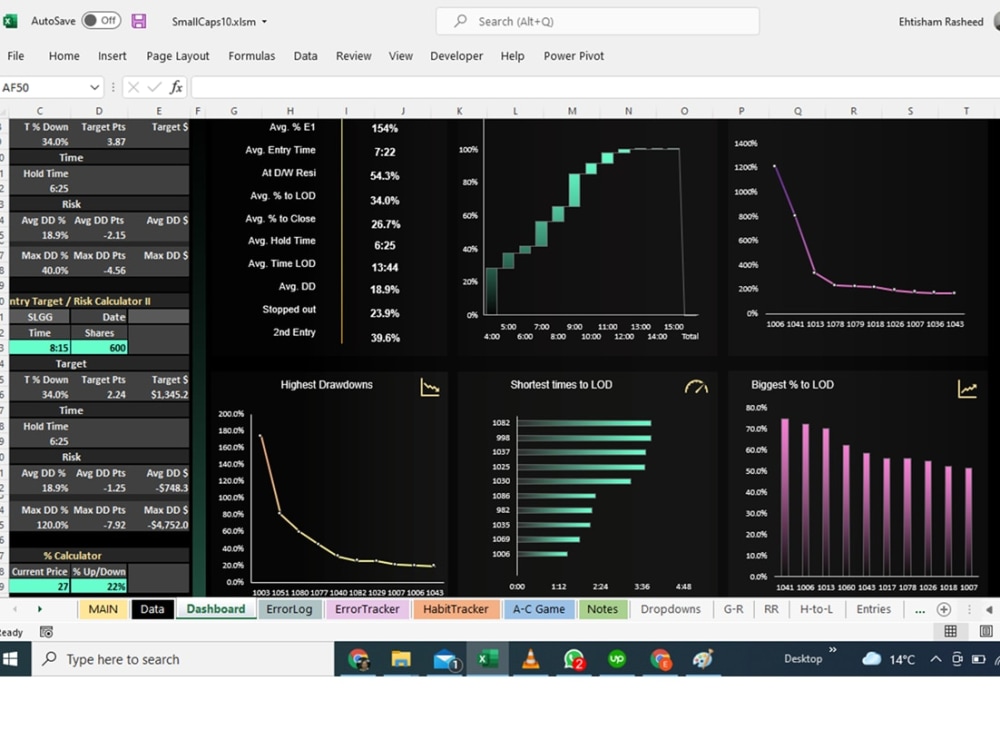
Task: Open the Formulas ribbon tab
Action: click(252, 56)
